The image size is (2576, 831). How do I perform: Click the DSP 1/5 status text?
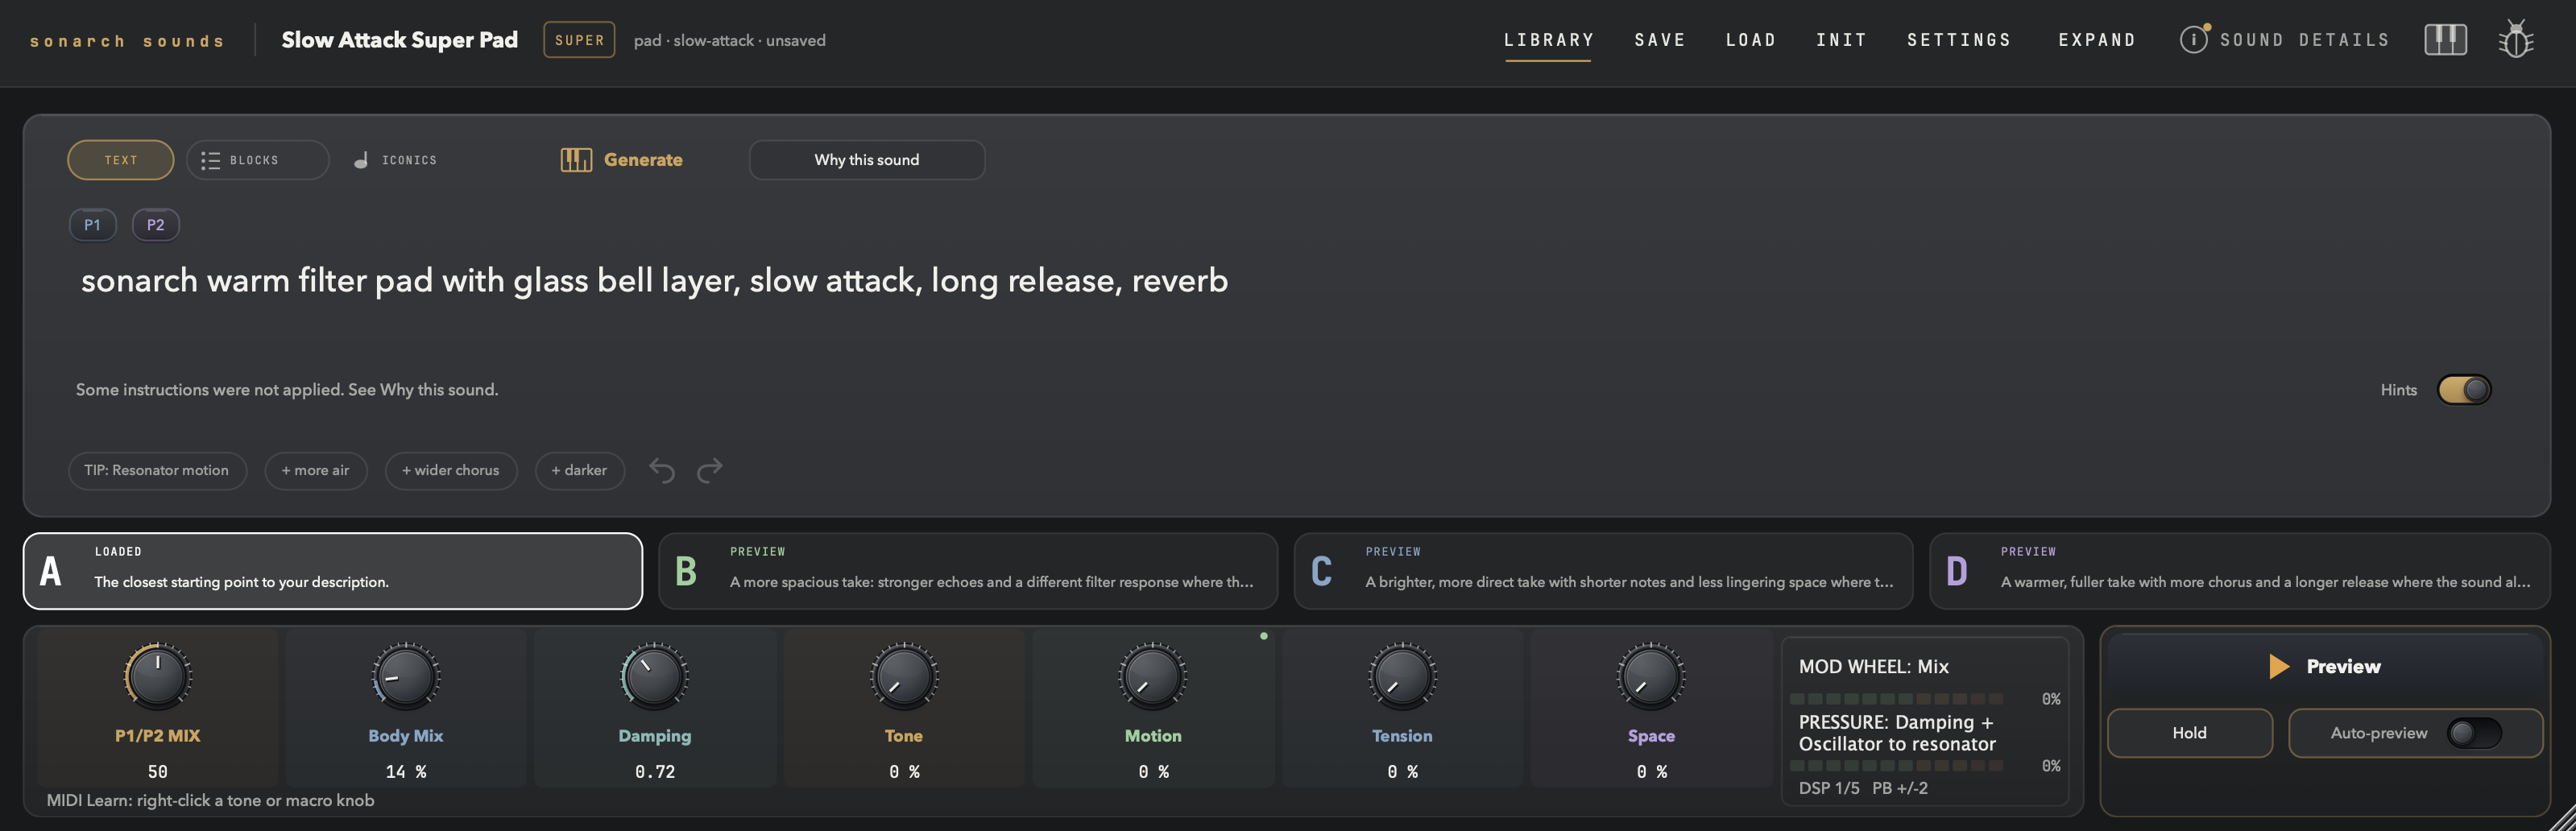click(x=1829, y=789)
